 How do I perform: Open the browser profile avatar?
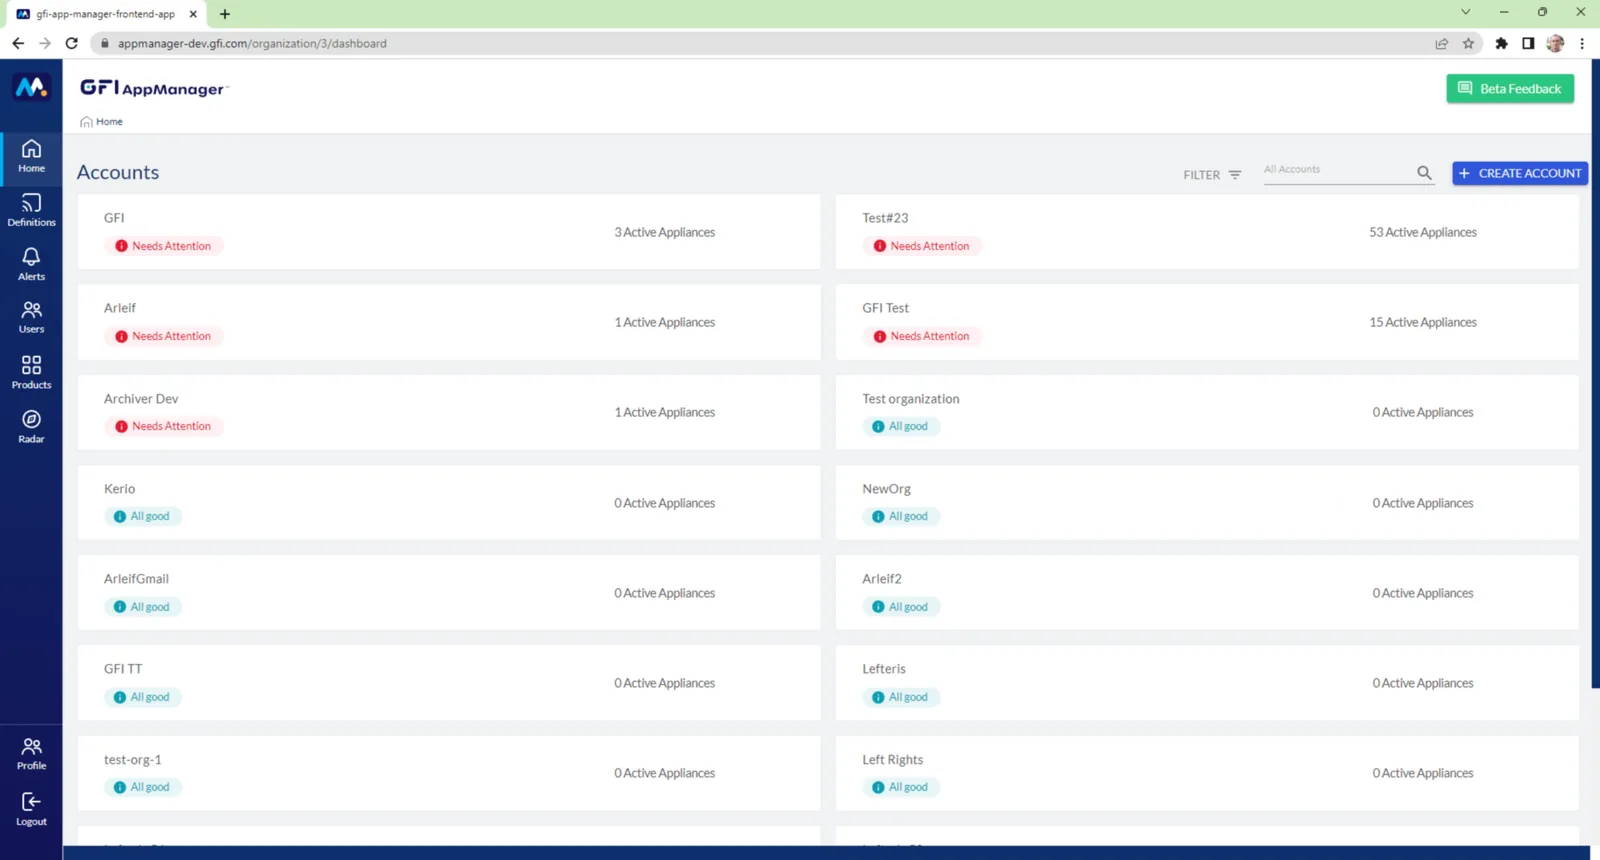point(1555,43)
